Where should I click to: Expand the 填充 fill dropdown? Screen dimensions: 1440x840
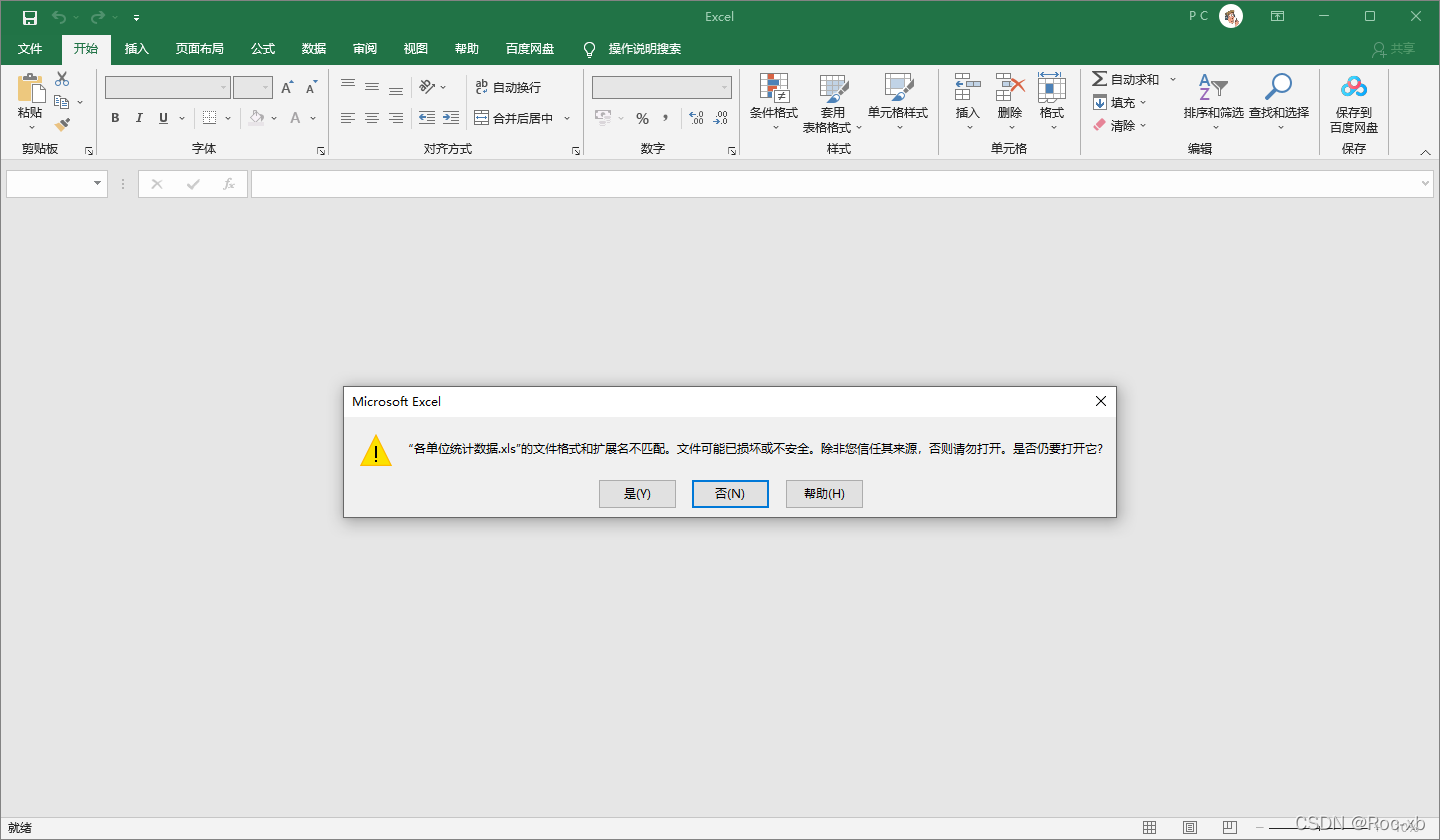tap(1143, 102)
